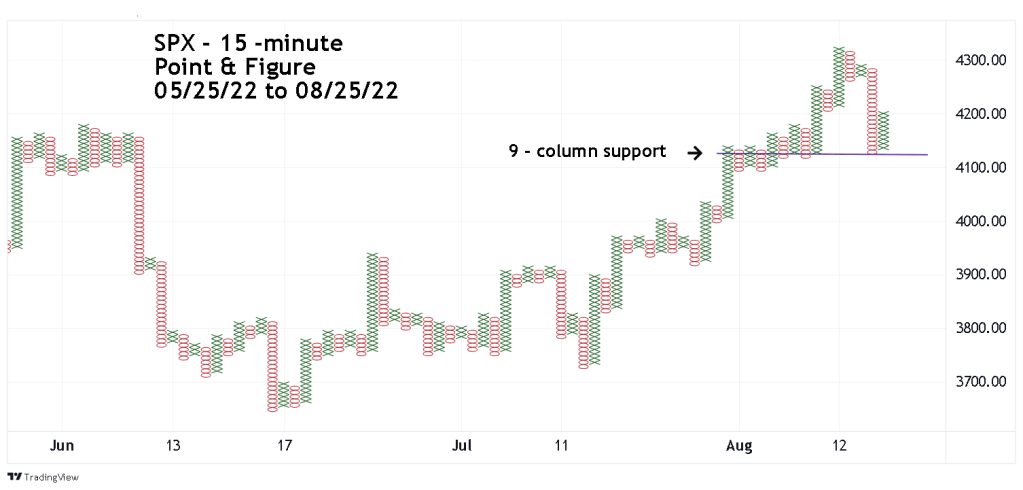The image size is (1023, 490).
Task: Click the "9 - column support" annotation
Action: [586, 152]
